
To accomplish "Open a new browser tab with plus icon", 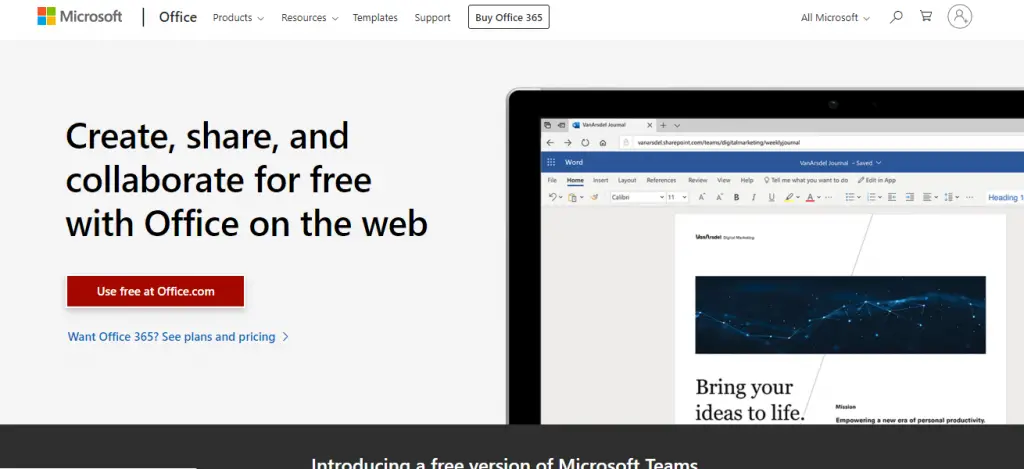I will pos(664,125).
